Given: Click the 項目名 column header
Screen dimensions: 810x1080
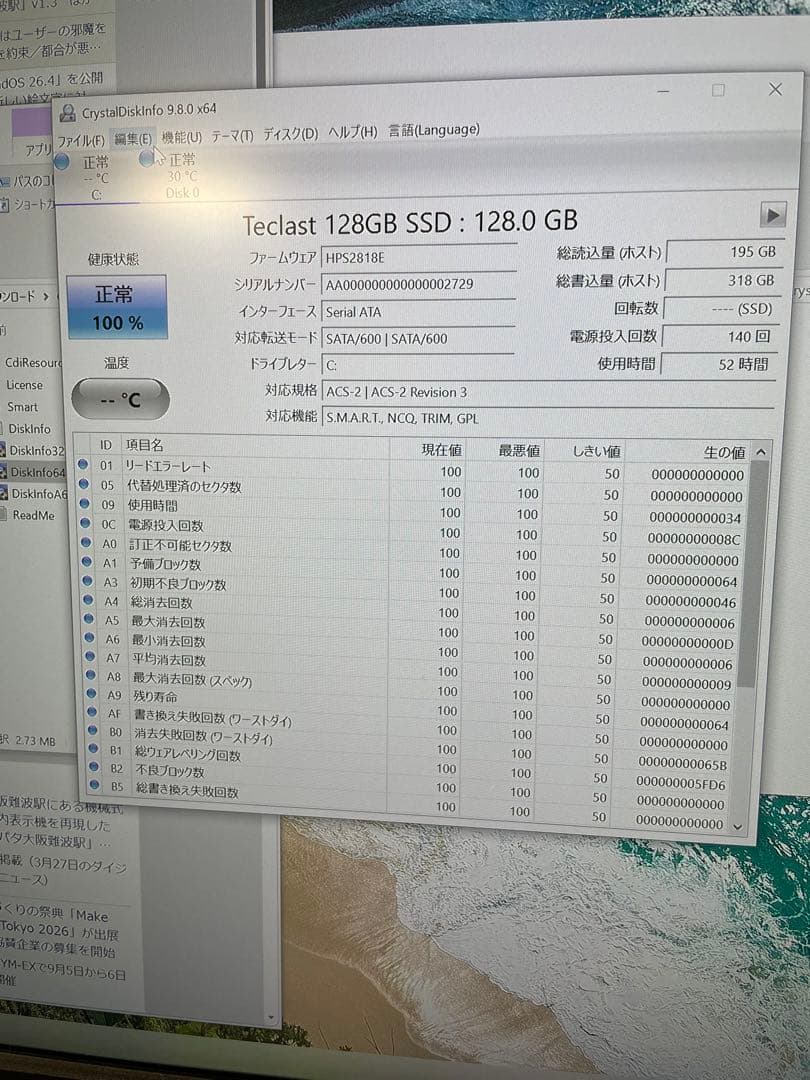Looking at the screenshot, I should tap(255, 447).
